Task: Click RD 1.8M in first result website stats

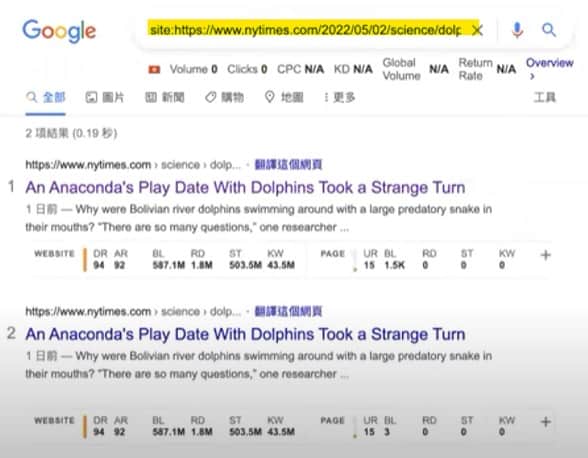Action: pyautogui.click(x=202, y=265)
